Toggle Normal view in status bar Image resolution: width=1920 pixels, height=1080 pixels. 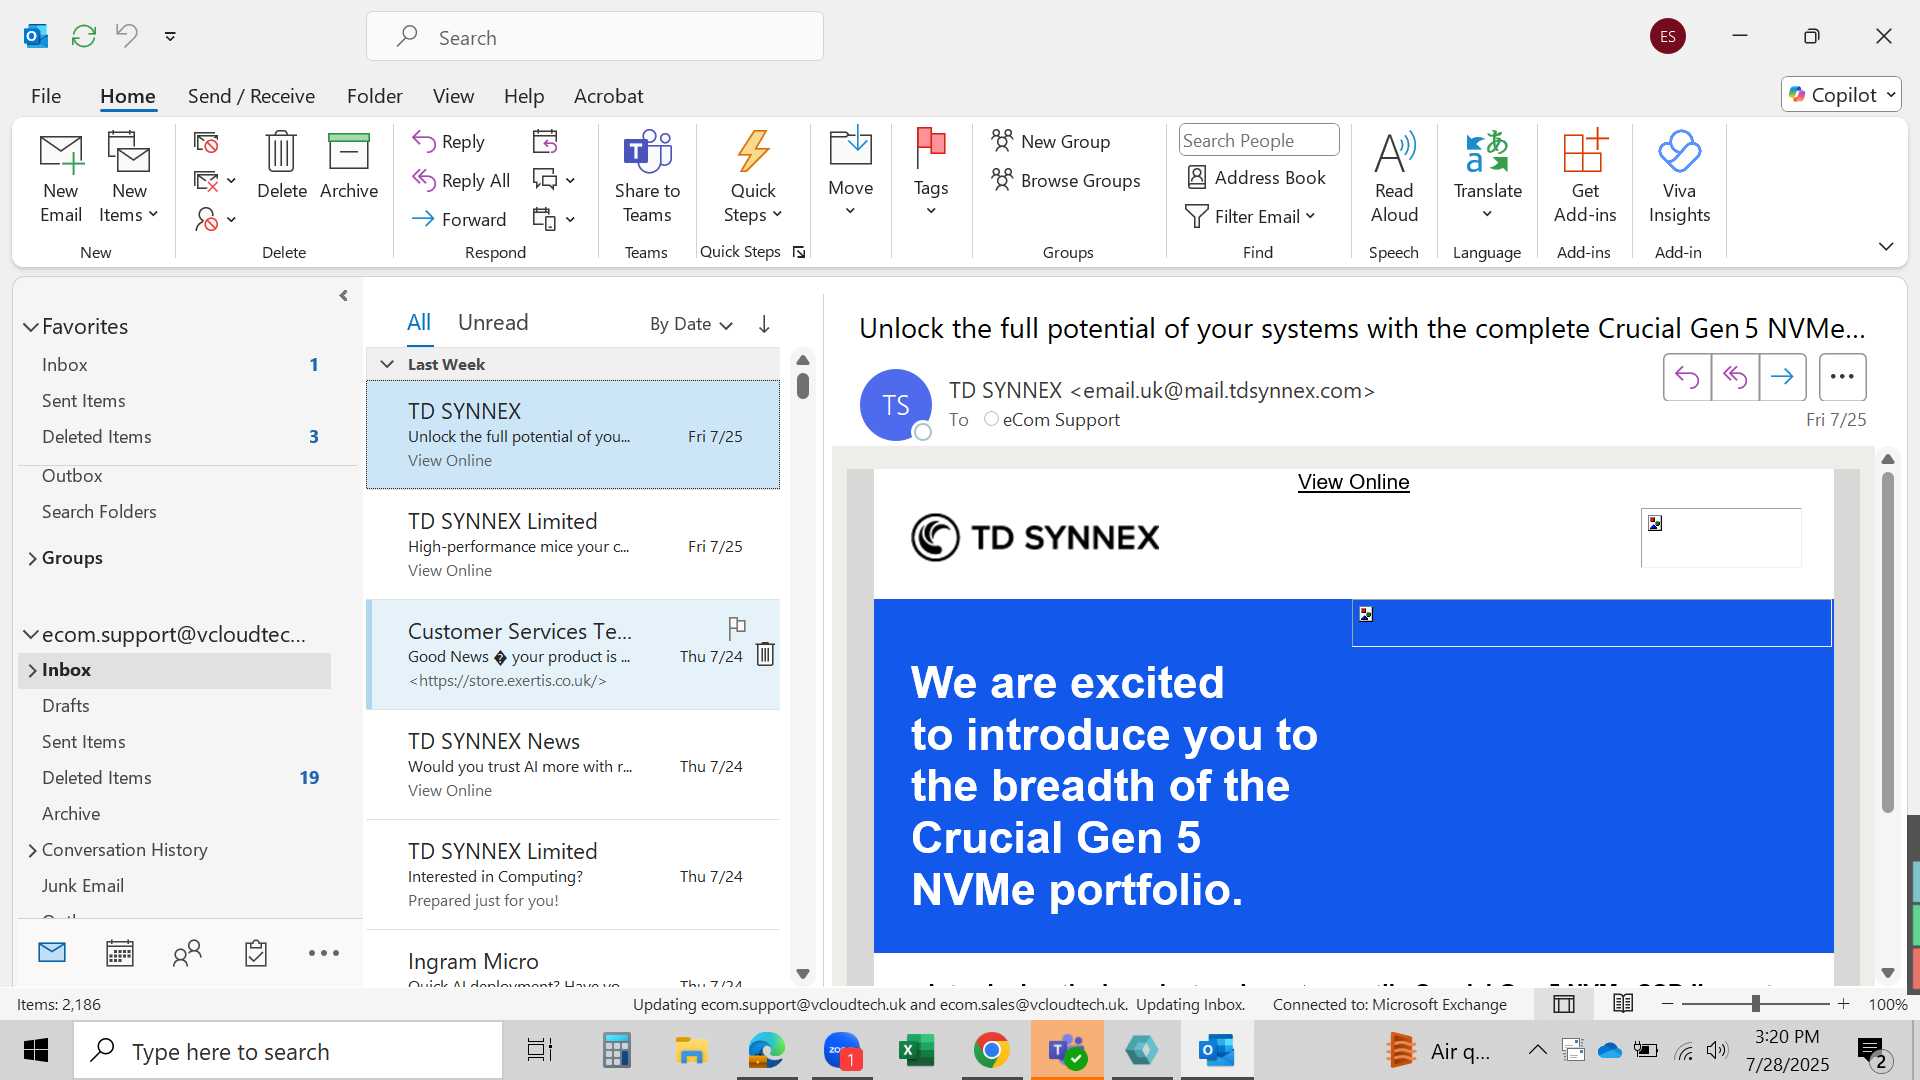click(x=1564, y=1004)
